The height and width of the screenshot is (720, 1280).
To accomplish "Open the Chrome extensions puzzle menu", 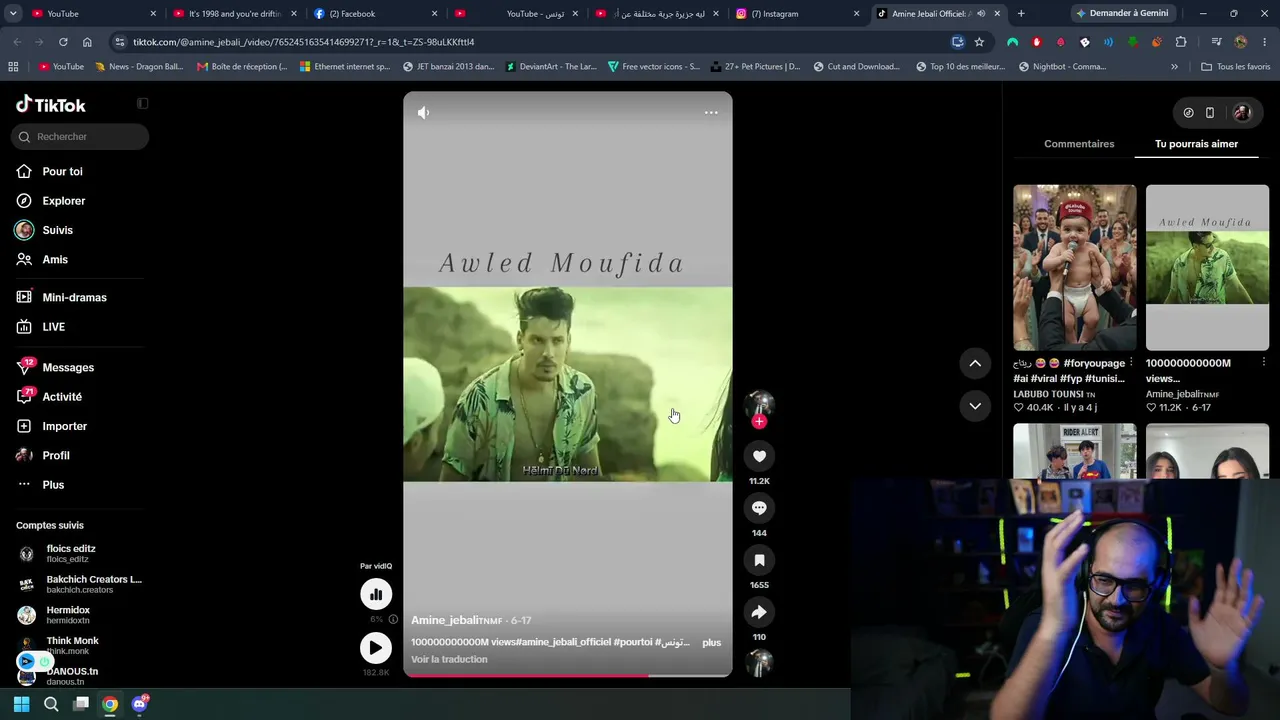I will 1181,42.
